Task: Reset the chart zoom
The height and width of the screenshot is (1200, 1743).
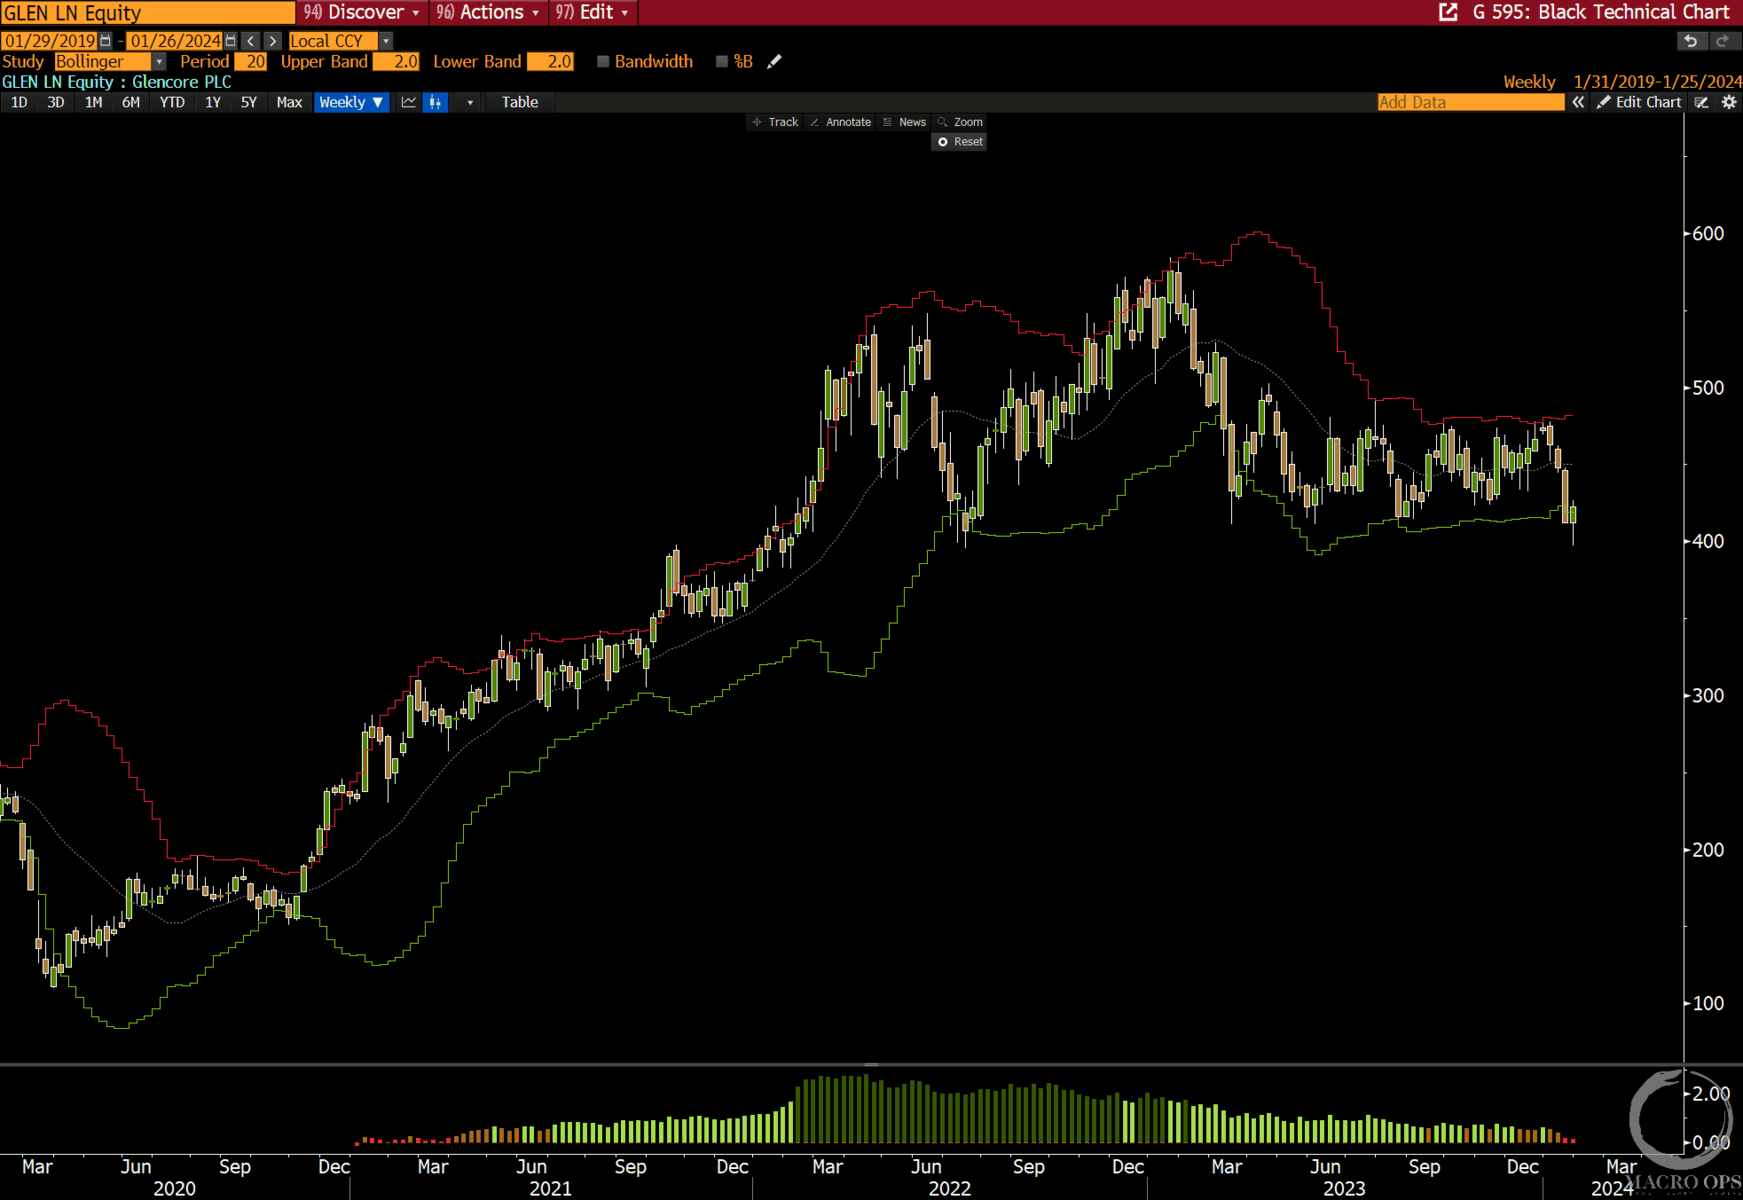Action: 960,142
